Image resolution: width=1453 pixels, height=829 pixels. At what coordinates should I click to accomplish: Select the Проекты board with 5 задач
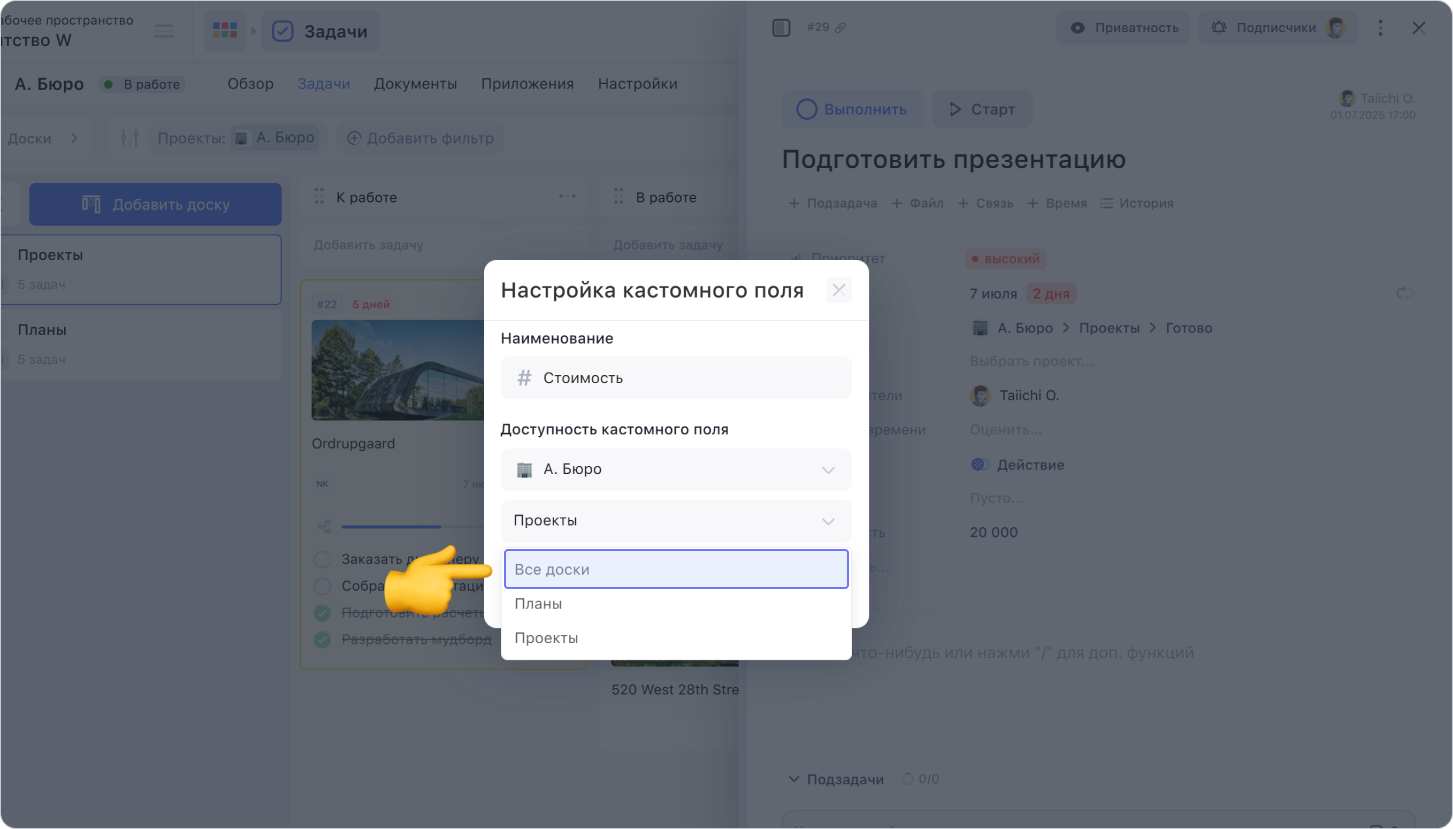pyautogui.click(x=140, y=269)
